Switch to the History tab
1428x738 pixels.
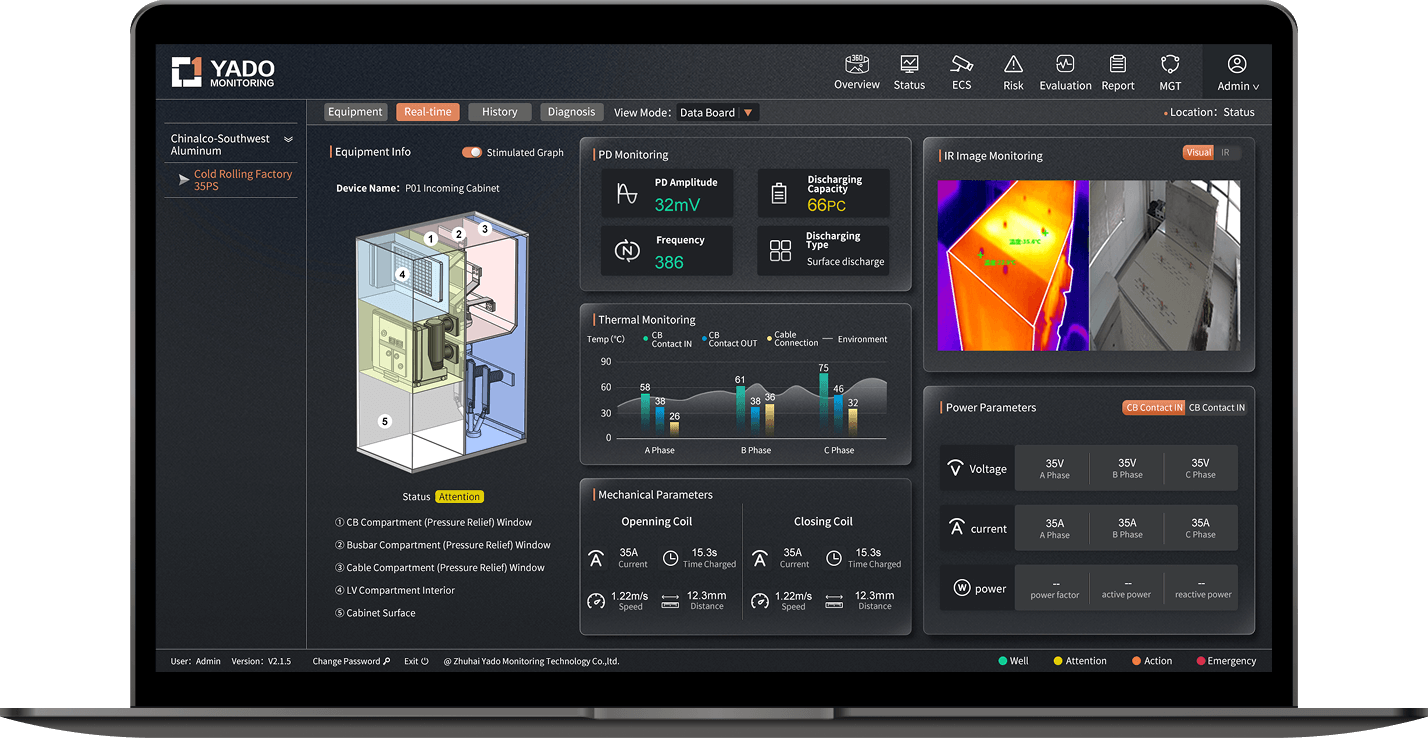[499, 112]
